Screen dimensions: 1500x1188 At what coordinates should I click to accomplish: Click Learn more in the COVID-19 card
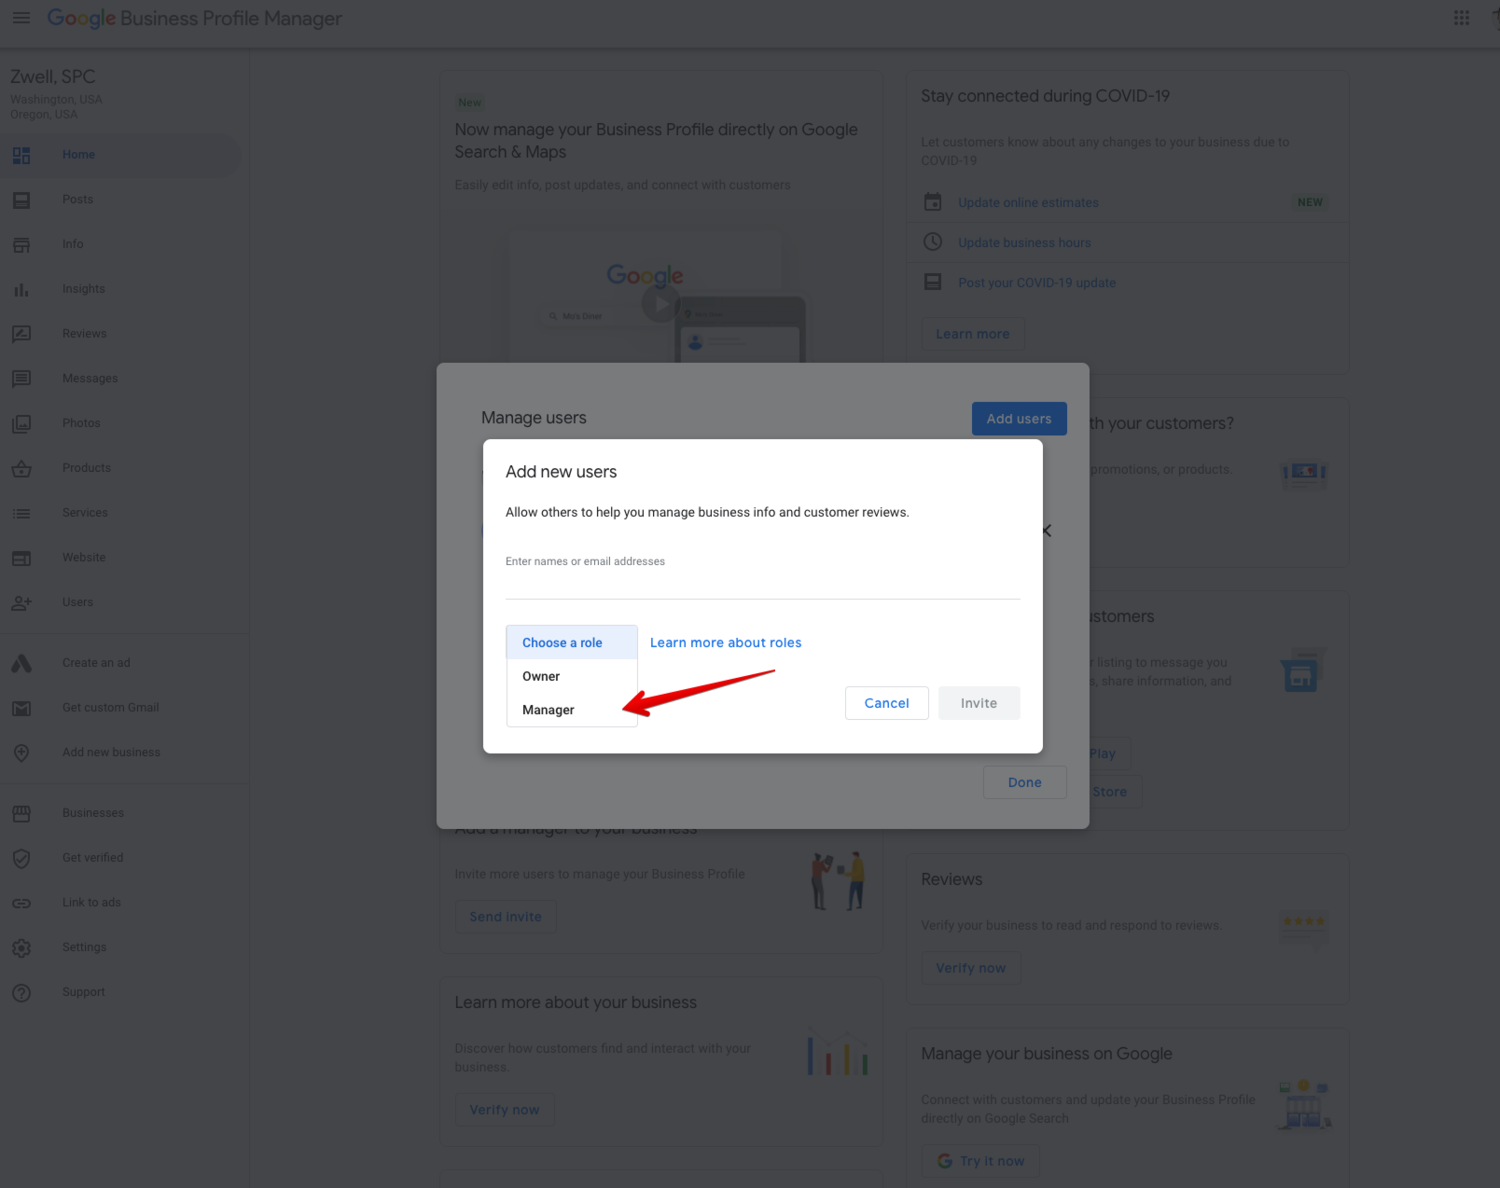pos(972,334)
